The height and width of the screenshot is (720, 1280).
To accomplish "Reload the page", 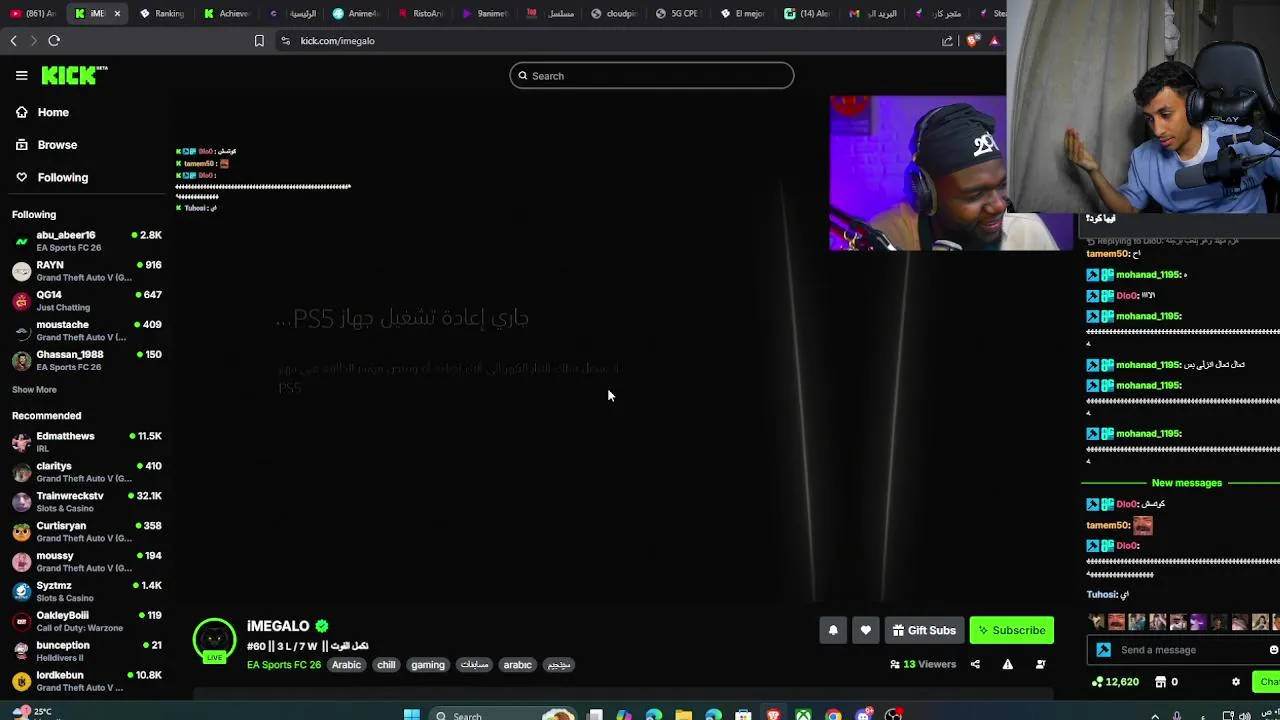I will pos(54,41).
